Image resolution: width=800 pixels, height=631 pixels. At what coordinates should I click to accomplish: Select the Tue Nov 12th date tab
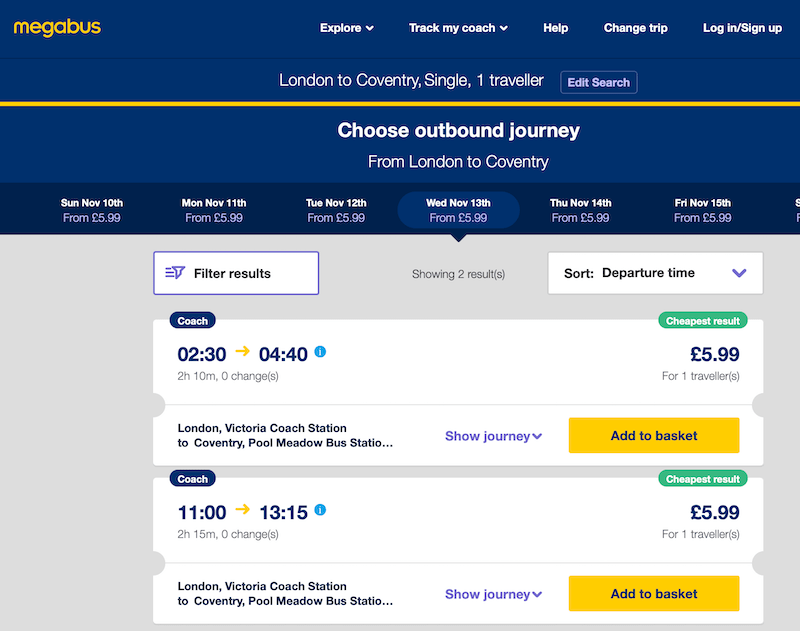tap(336, 210)
